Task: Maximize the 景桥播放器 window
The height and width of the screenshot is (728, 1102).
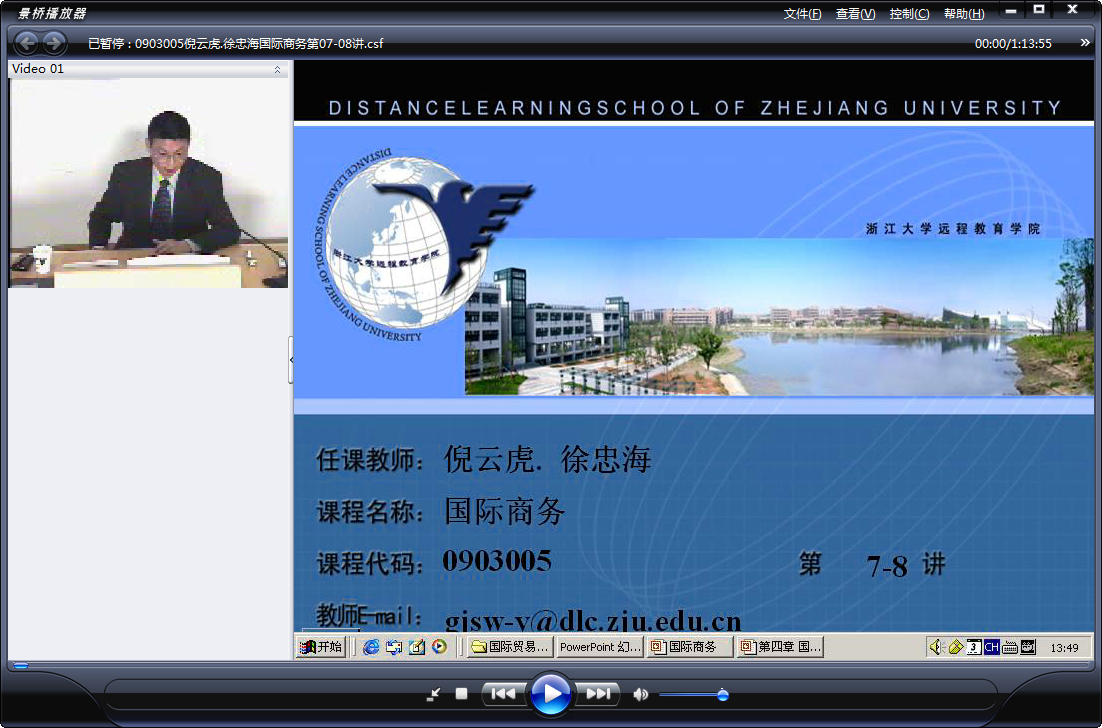Action: pyautogui.click(x=1039, y=10)
